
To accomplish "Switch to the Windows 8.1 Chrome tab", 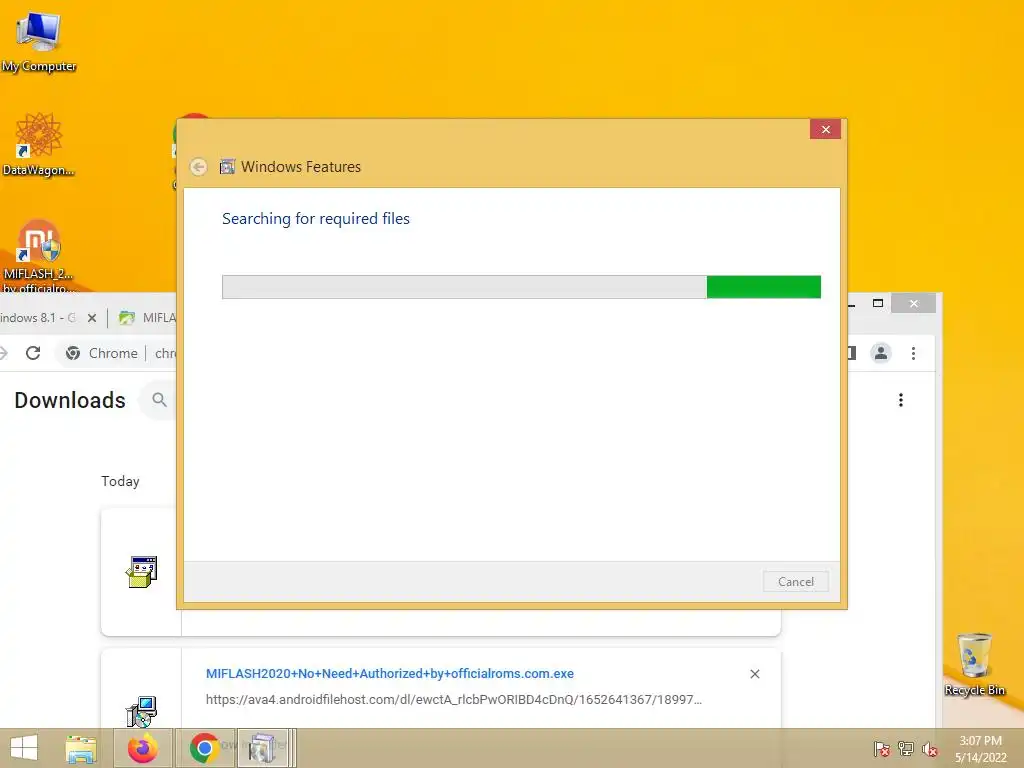I will tap(39, 318).
